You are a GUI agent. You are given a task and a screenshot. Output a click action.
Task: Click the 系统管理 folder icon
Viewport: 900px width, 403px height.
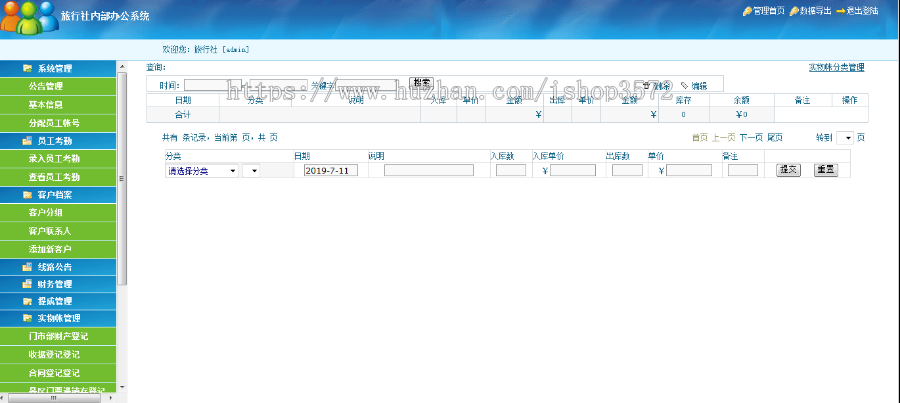27,68
